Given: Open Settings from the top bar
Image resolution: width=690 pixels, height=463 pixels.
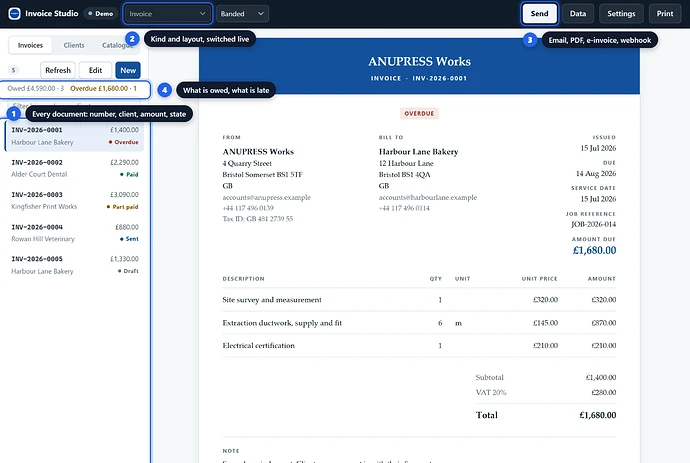Looking at the screenshot, I should (x=621, y=14).
